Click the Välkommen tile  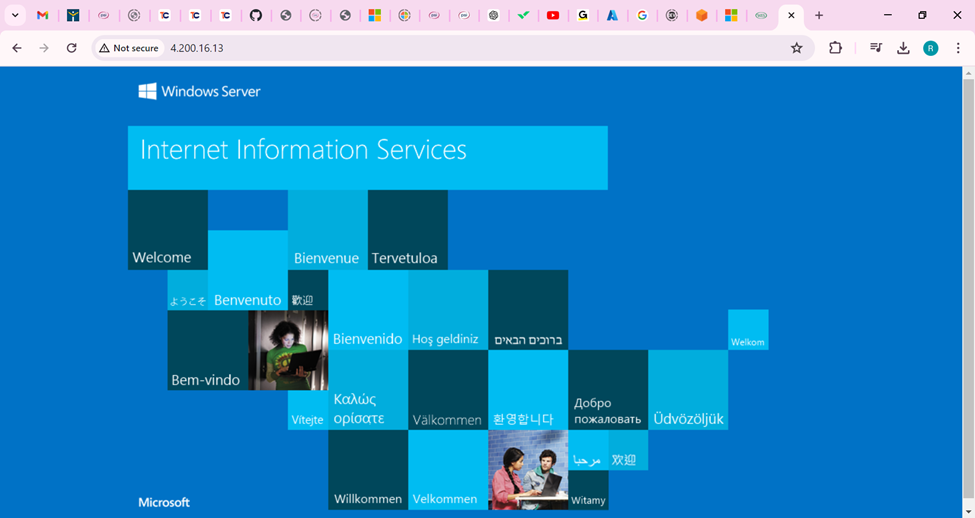coord(448,390)
